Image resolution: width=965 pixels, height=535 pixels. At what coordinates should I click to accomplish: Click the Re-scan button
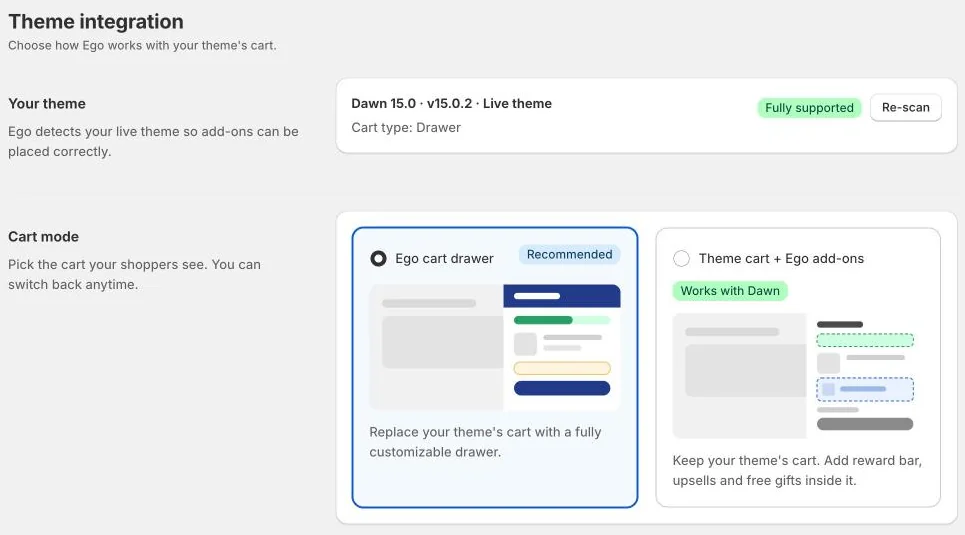[905, 108]
